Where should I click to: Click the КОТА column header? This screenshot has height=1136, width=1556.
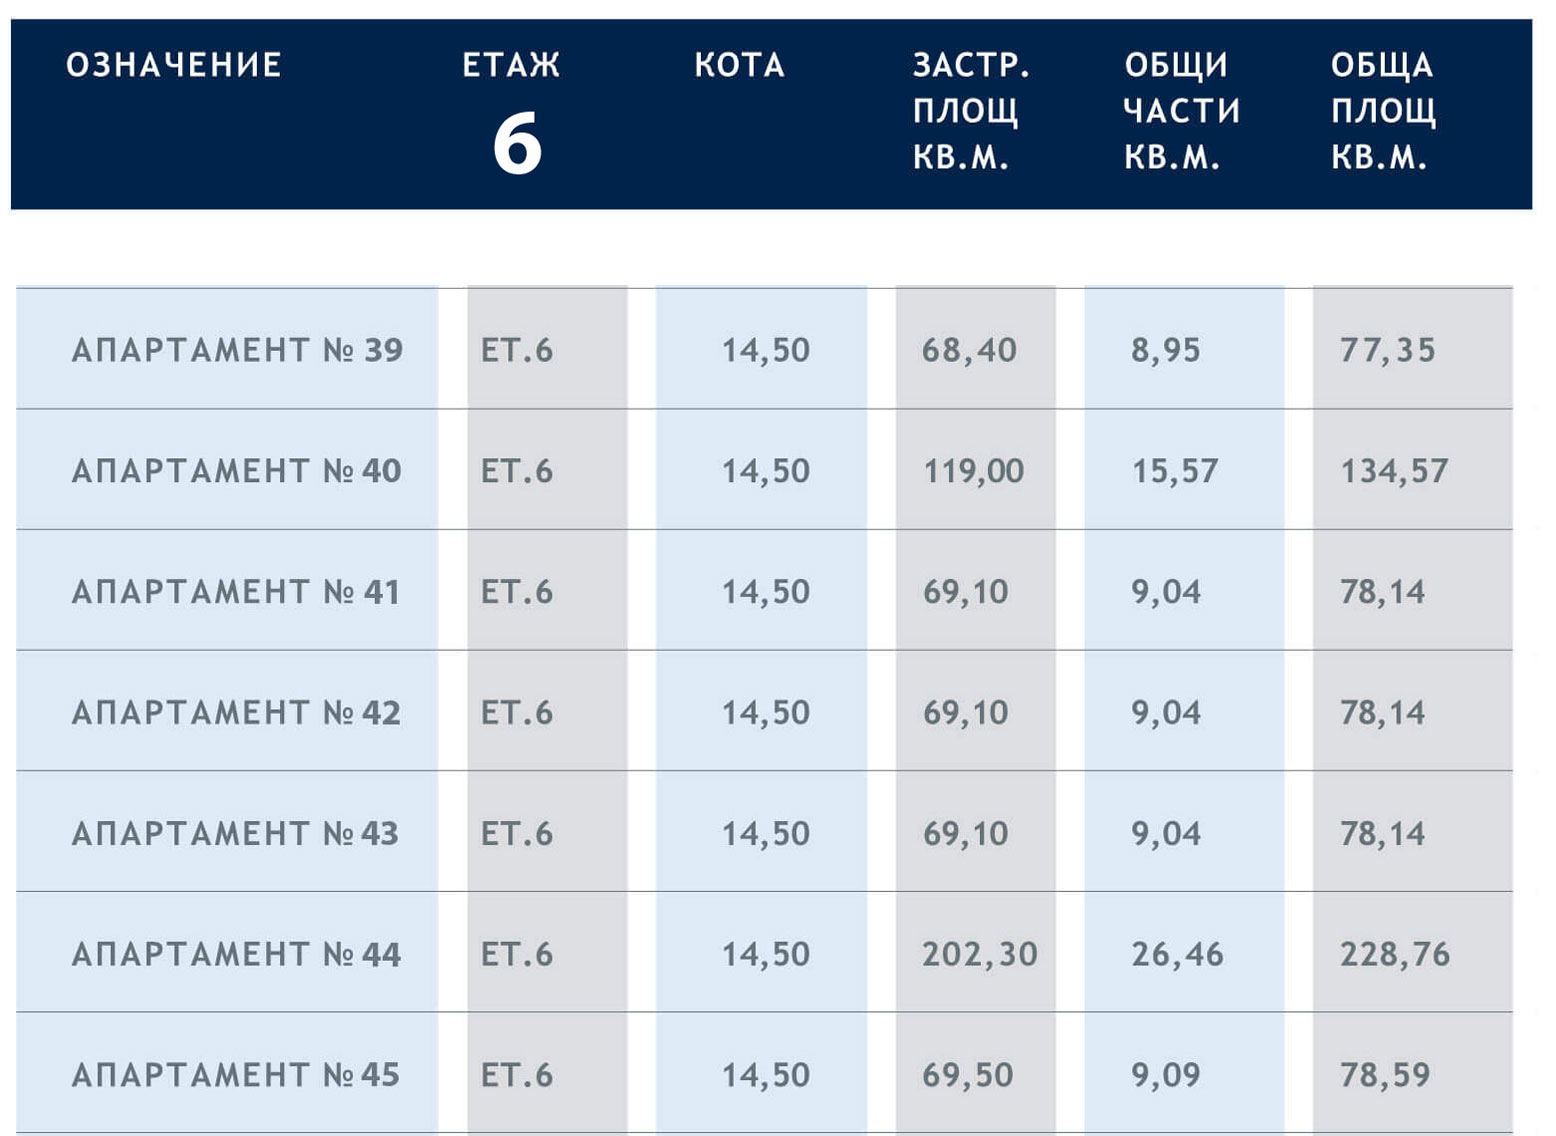(x=740, y=66)
